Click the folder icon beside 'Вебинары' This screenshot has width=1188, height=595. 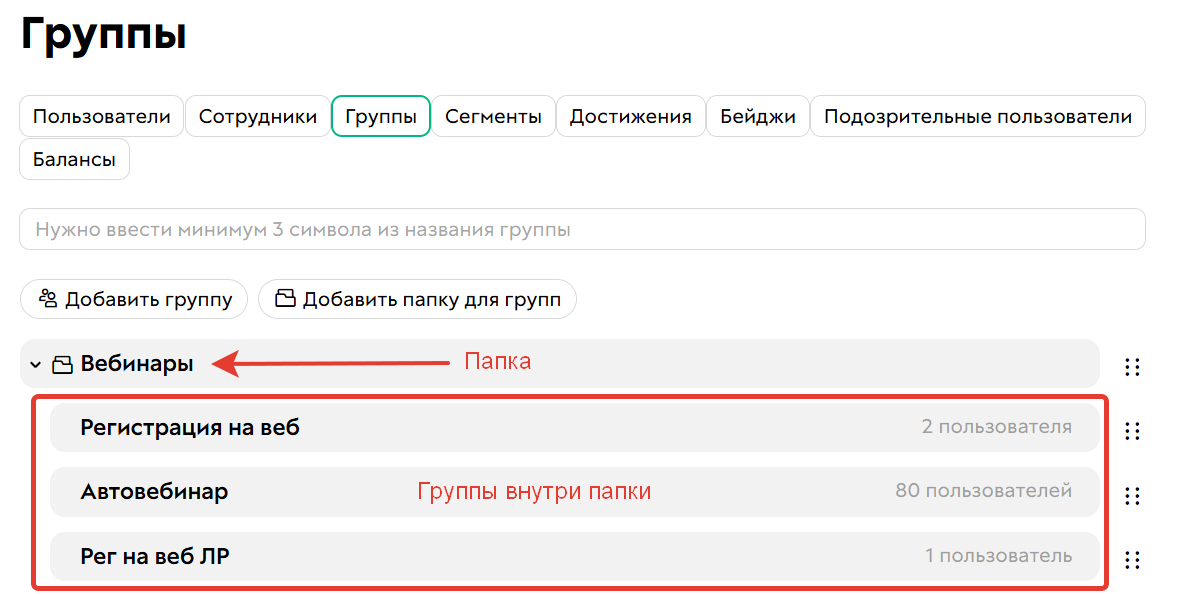[x=61, y=364]
